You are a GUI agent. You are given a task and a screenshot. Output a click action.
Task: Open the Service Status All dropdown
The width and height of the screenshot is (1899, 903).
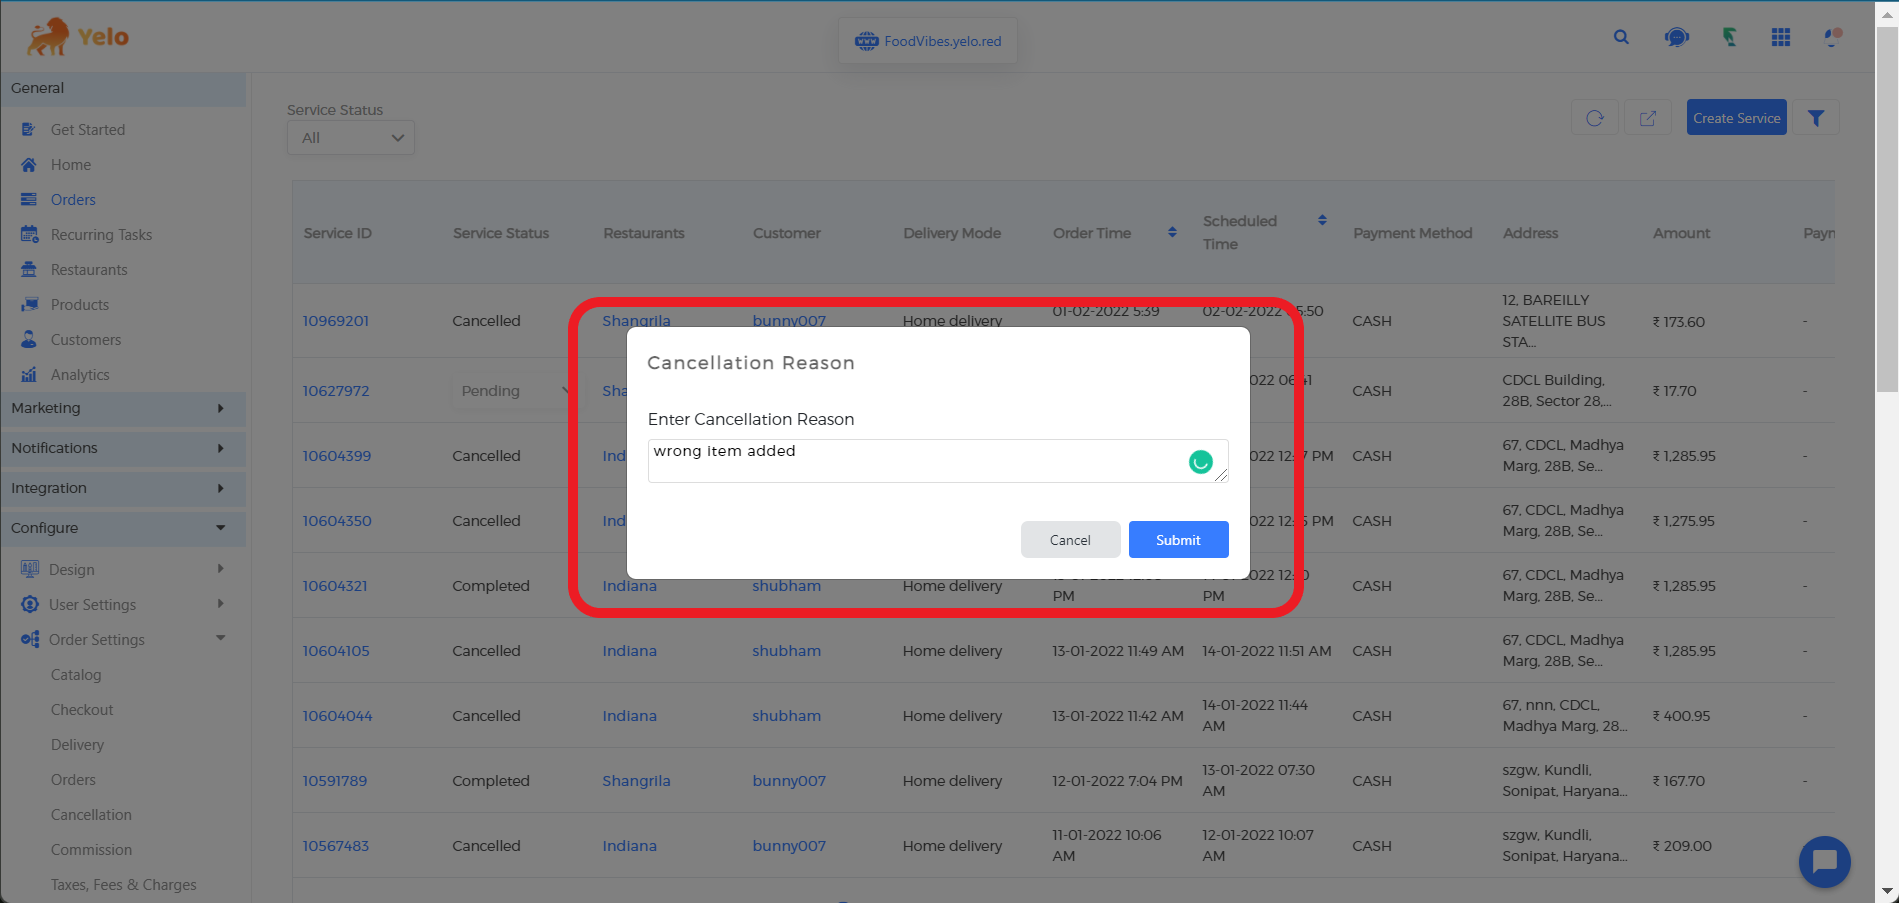(351, 138)
